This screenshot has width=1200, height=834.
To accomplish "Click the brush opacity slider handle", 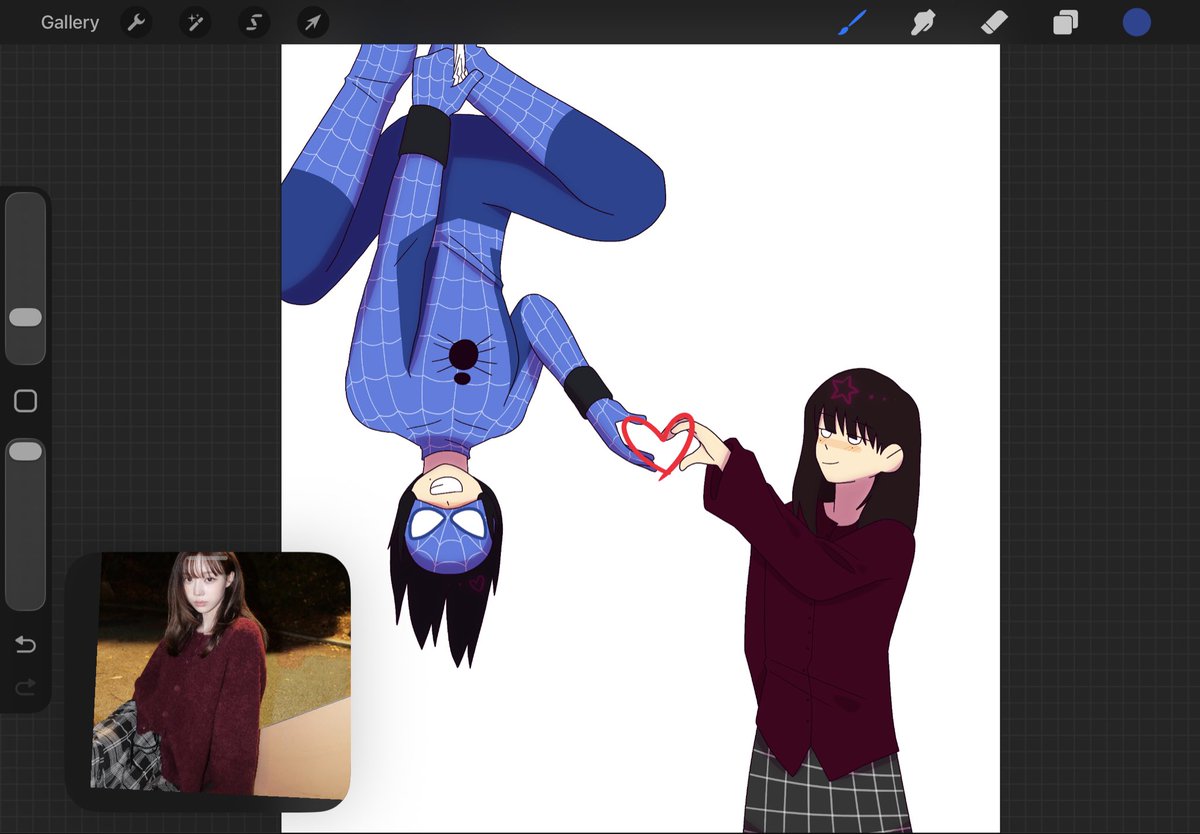I will (x=25, y=452).
